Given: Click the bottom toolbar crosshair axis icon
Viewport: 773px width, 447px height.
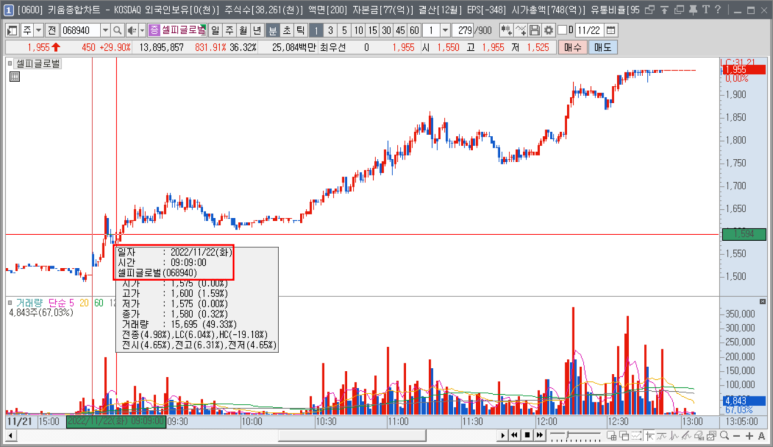Looking at the screenshot, I should 650,435.
